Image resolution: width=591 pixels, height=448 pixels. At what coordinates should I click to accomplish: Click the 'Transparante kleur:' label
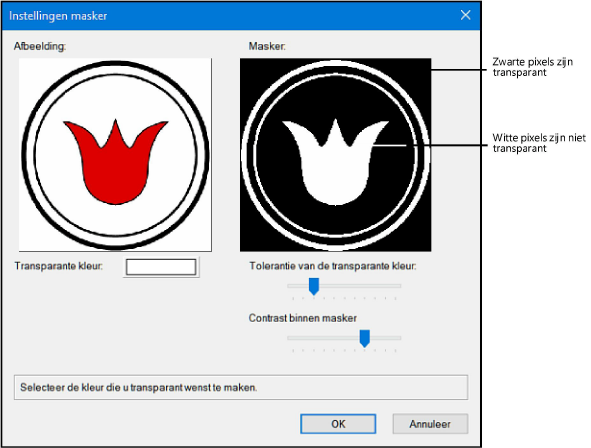59,266
